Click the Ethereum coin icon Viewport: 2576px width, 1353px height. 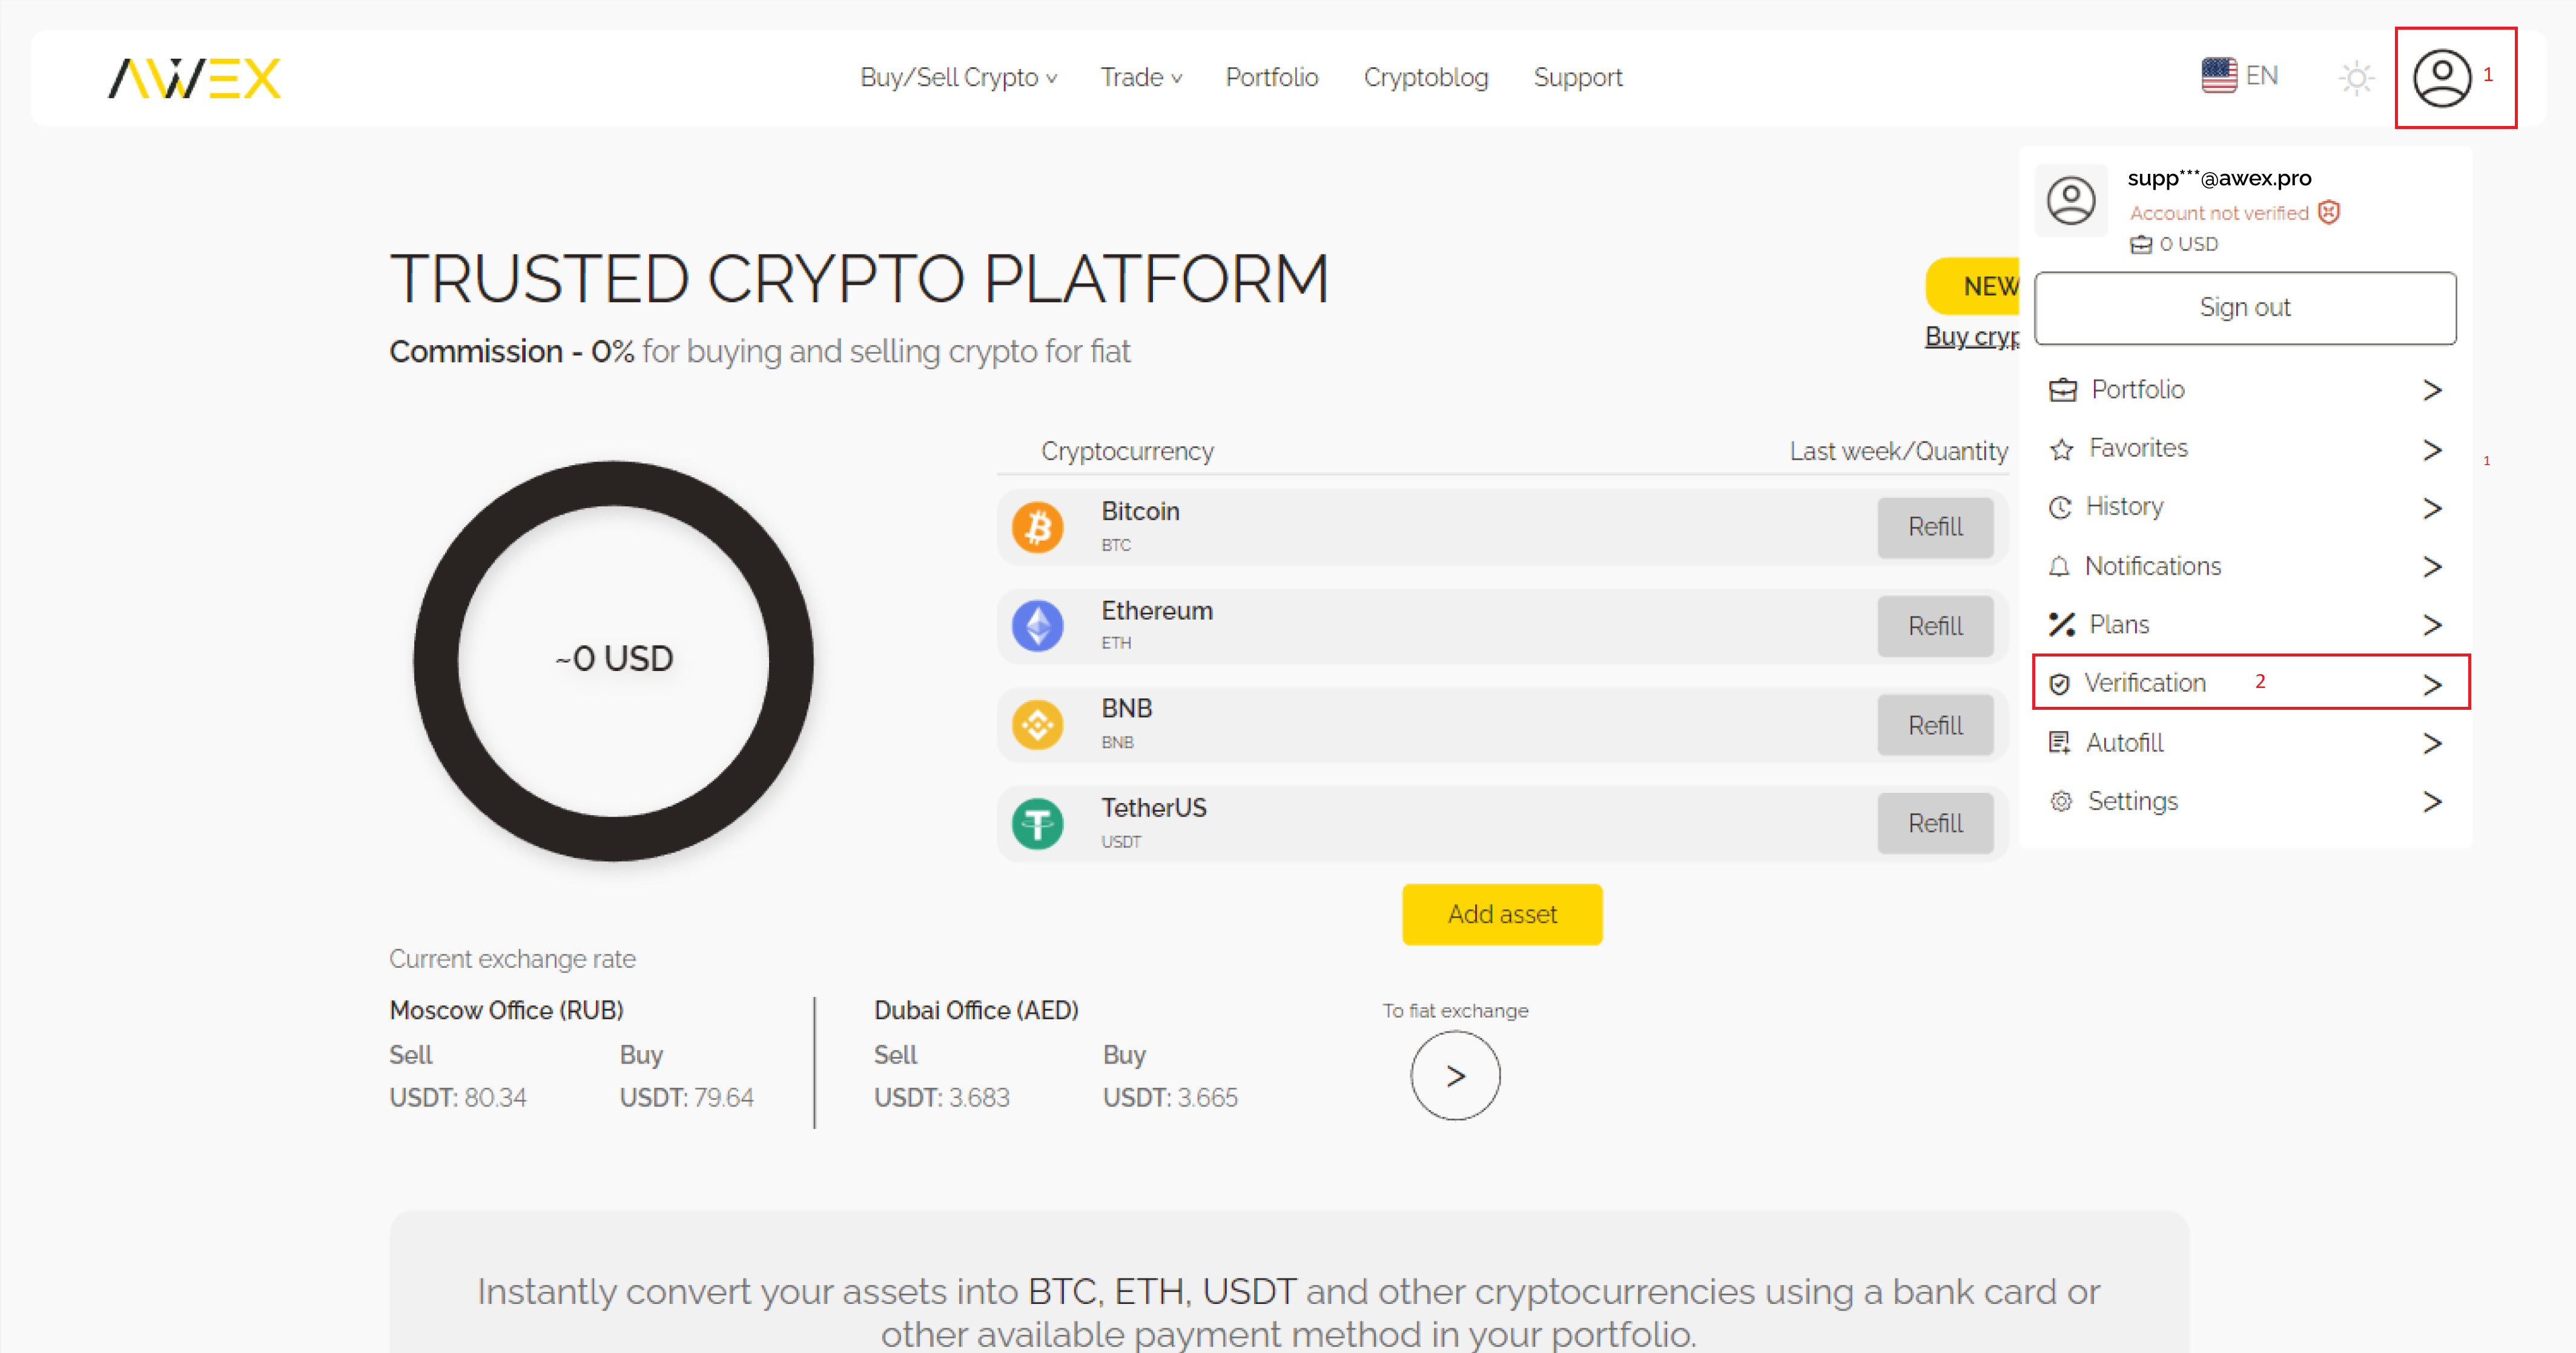(1037, 626)
